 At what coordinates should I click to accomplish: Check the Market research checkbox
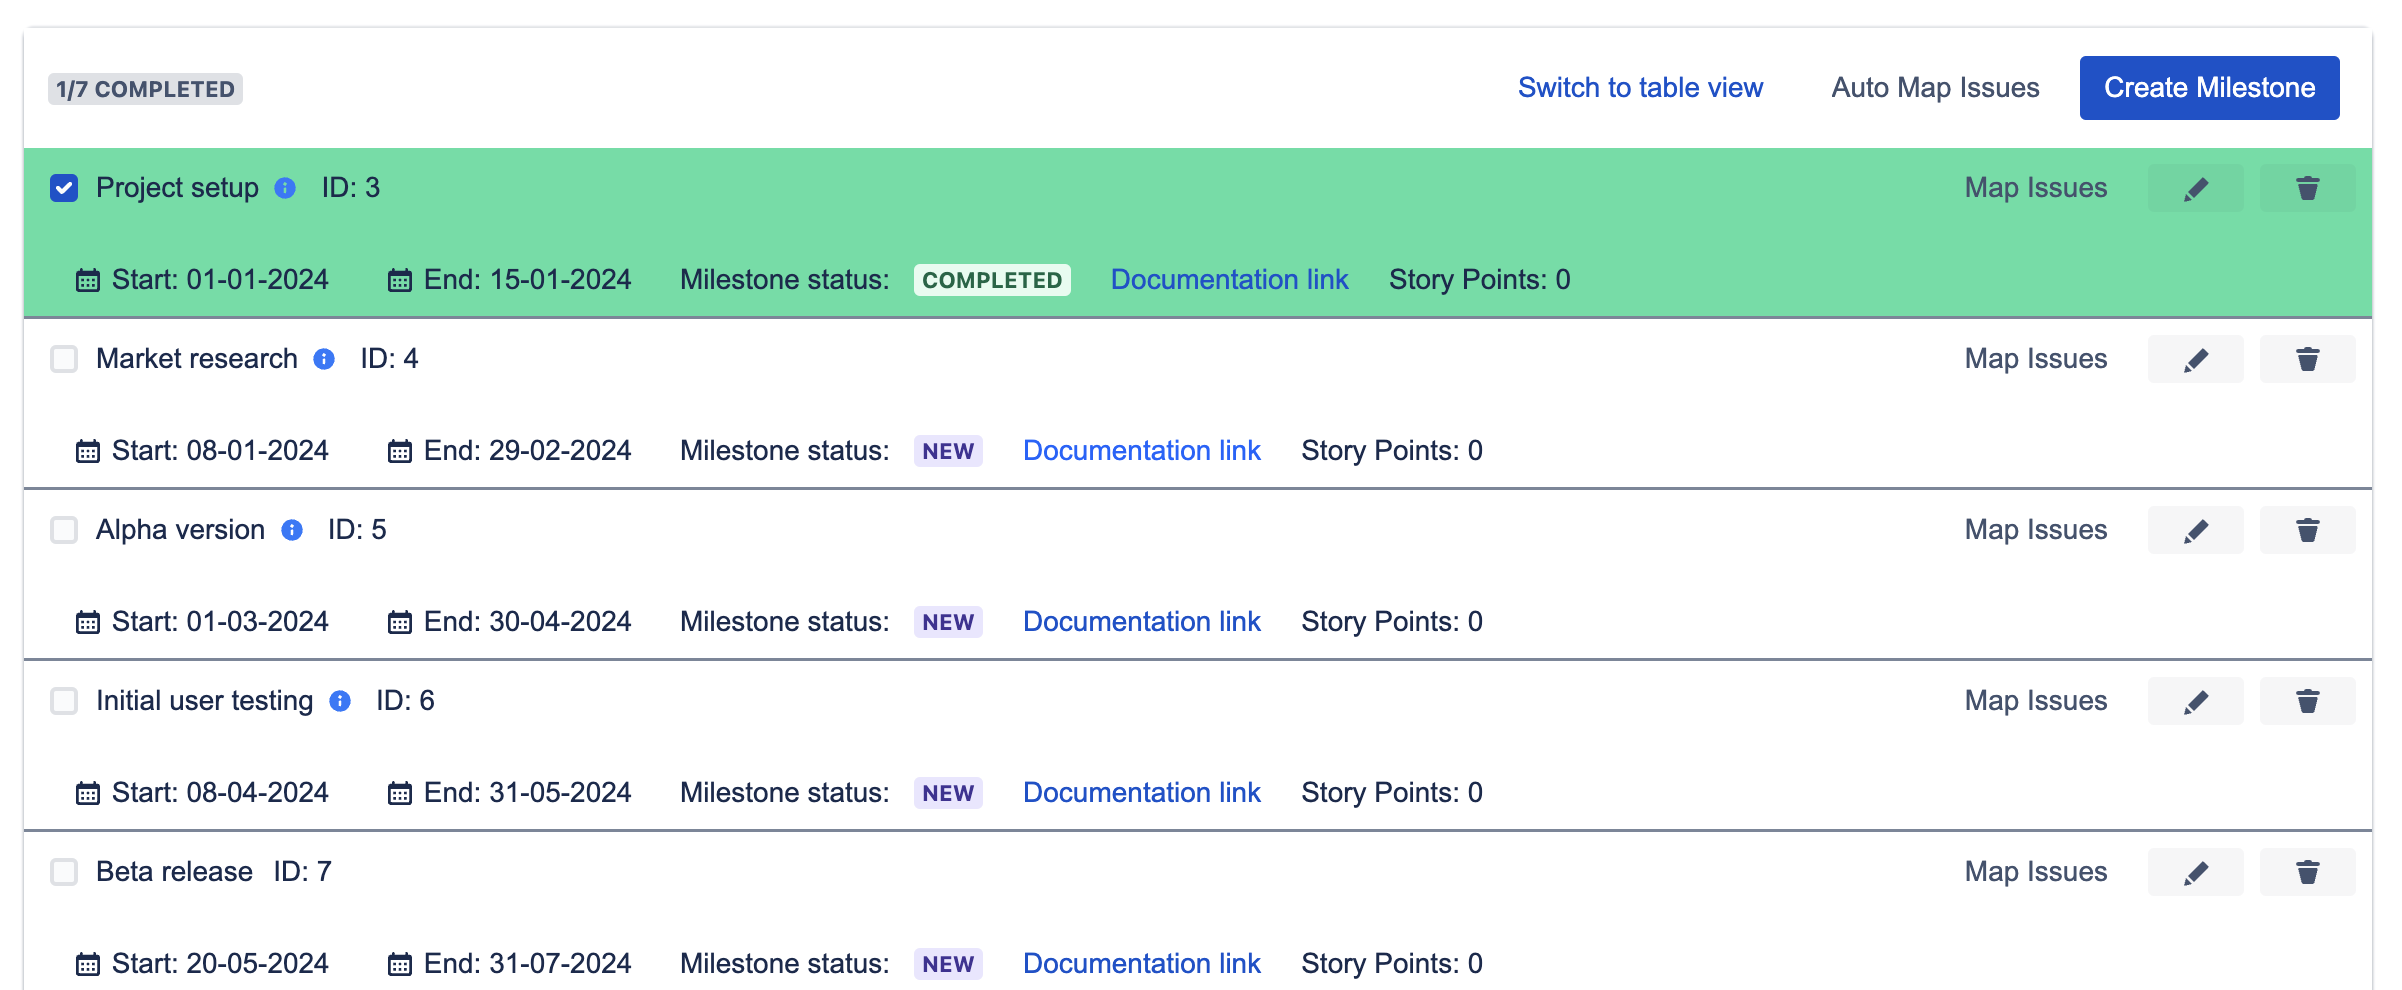[x=64, y=358]
